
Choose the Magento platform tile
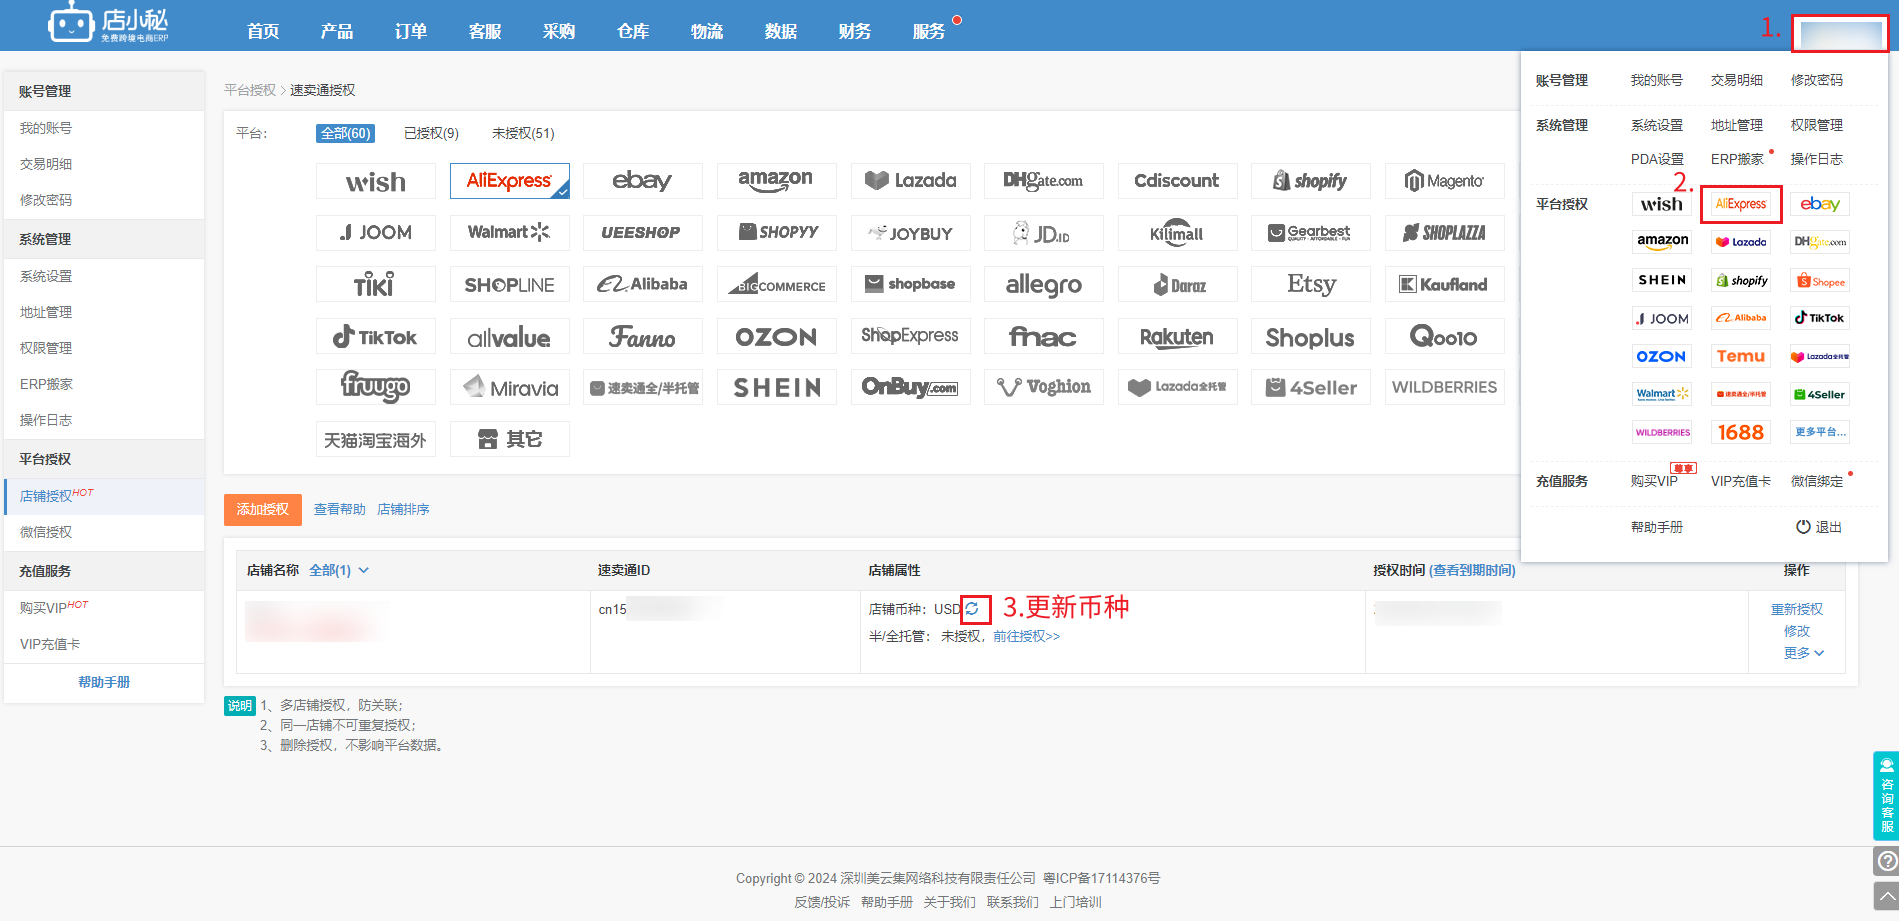tap(1445, 181)
